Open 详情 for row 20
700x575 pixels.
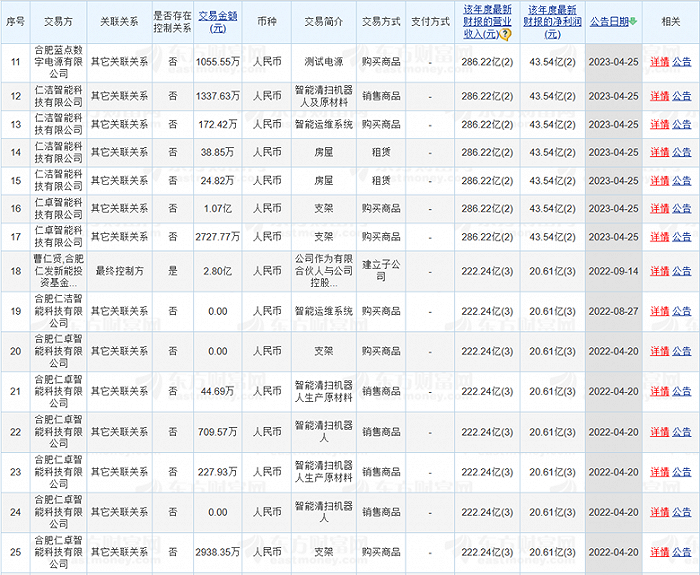click(659, 351)
